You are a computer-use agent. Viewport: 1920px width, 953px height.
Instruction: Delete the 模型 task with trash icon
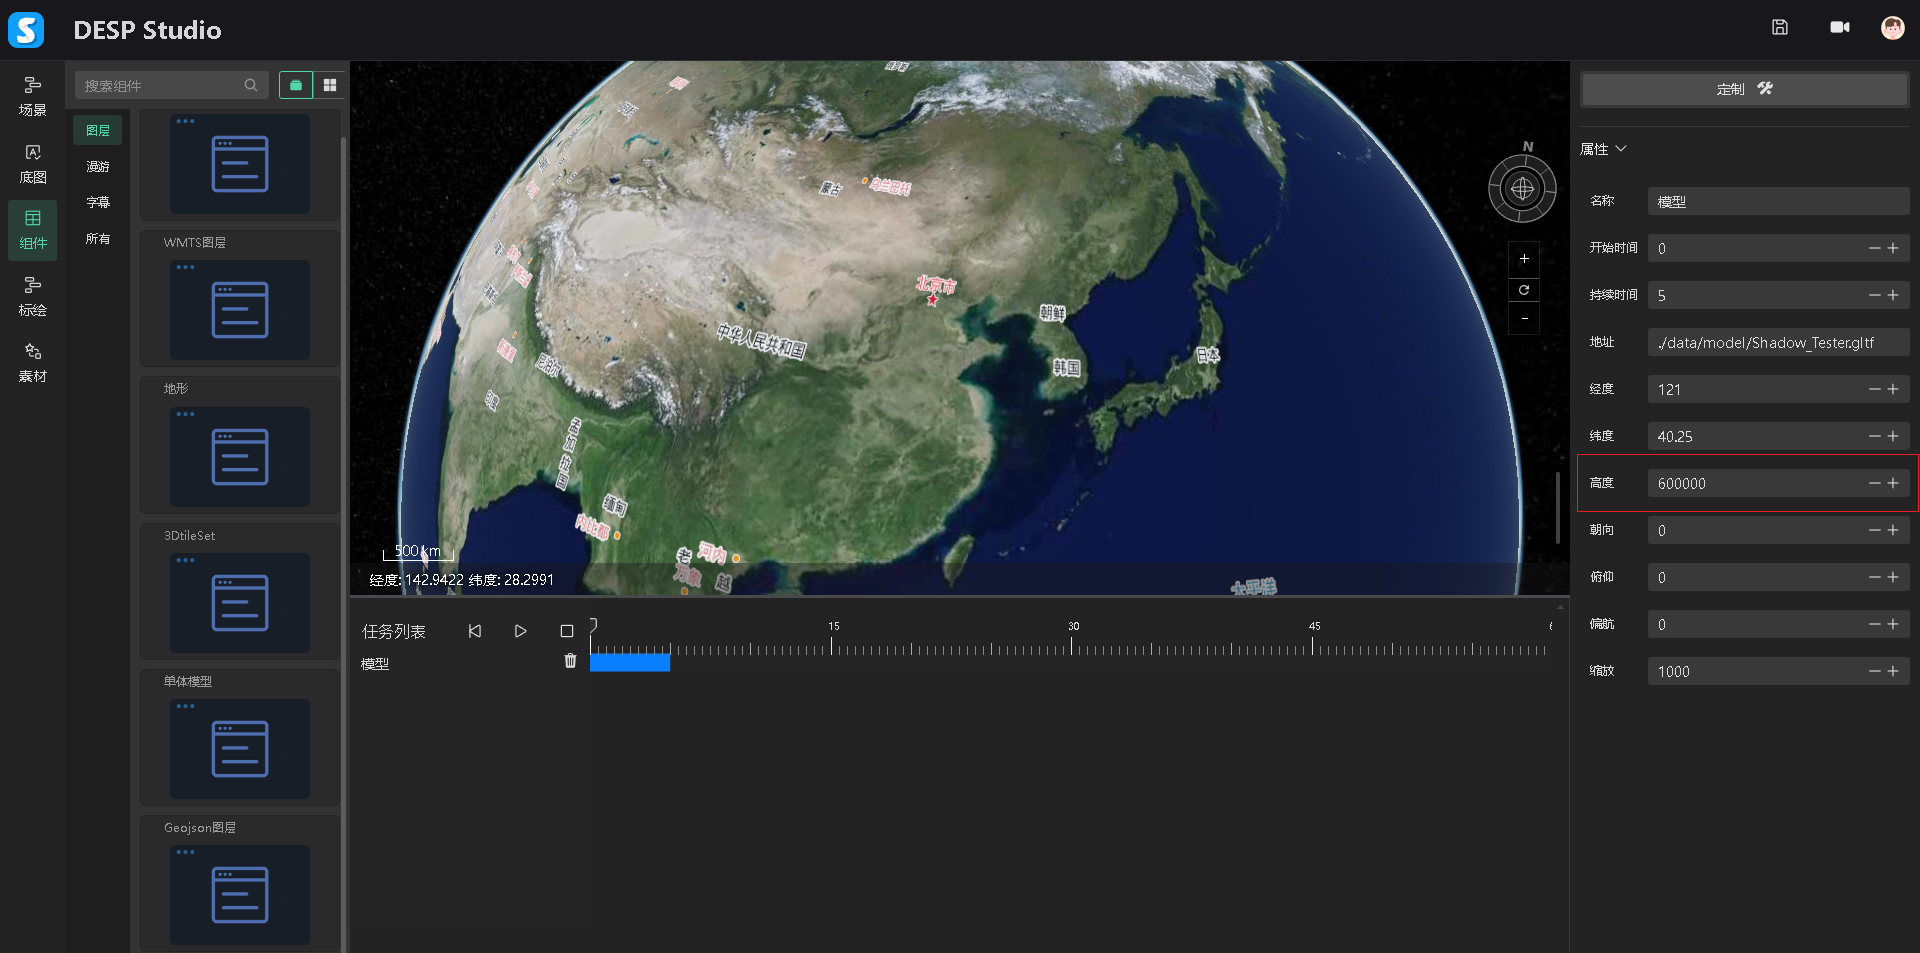[x=570, y=661]
